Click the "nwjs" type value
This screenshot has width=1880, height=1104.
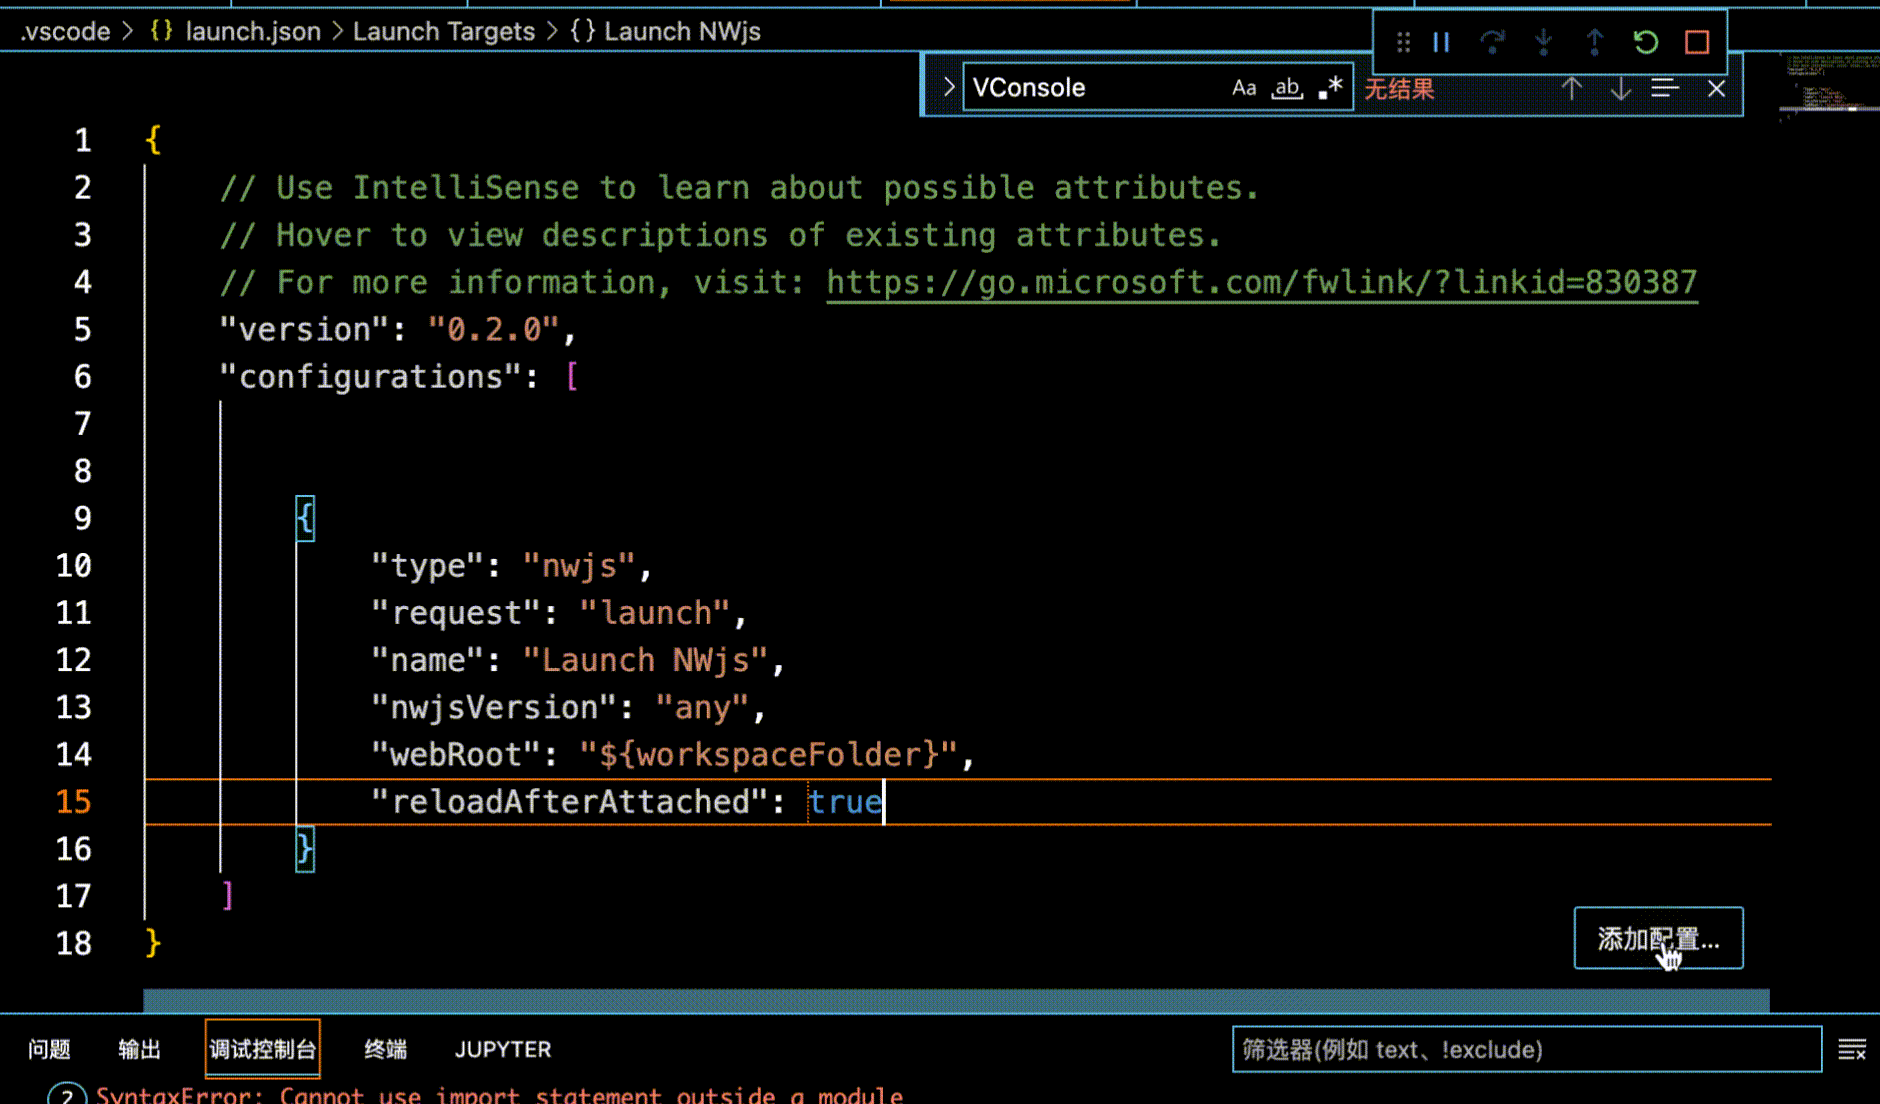pos(580,566)
